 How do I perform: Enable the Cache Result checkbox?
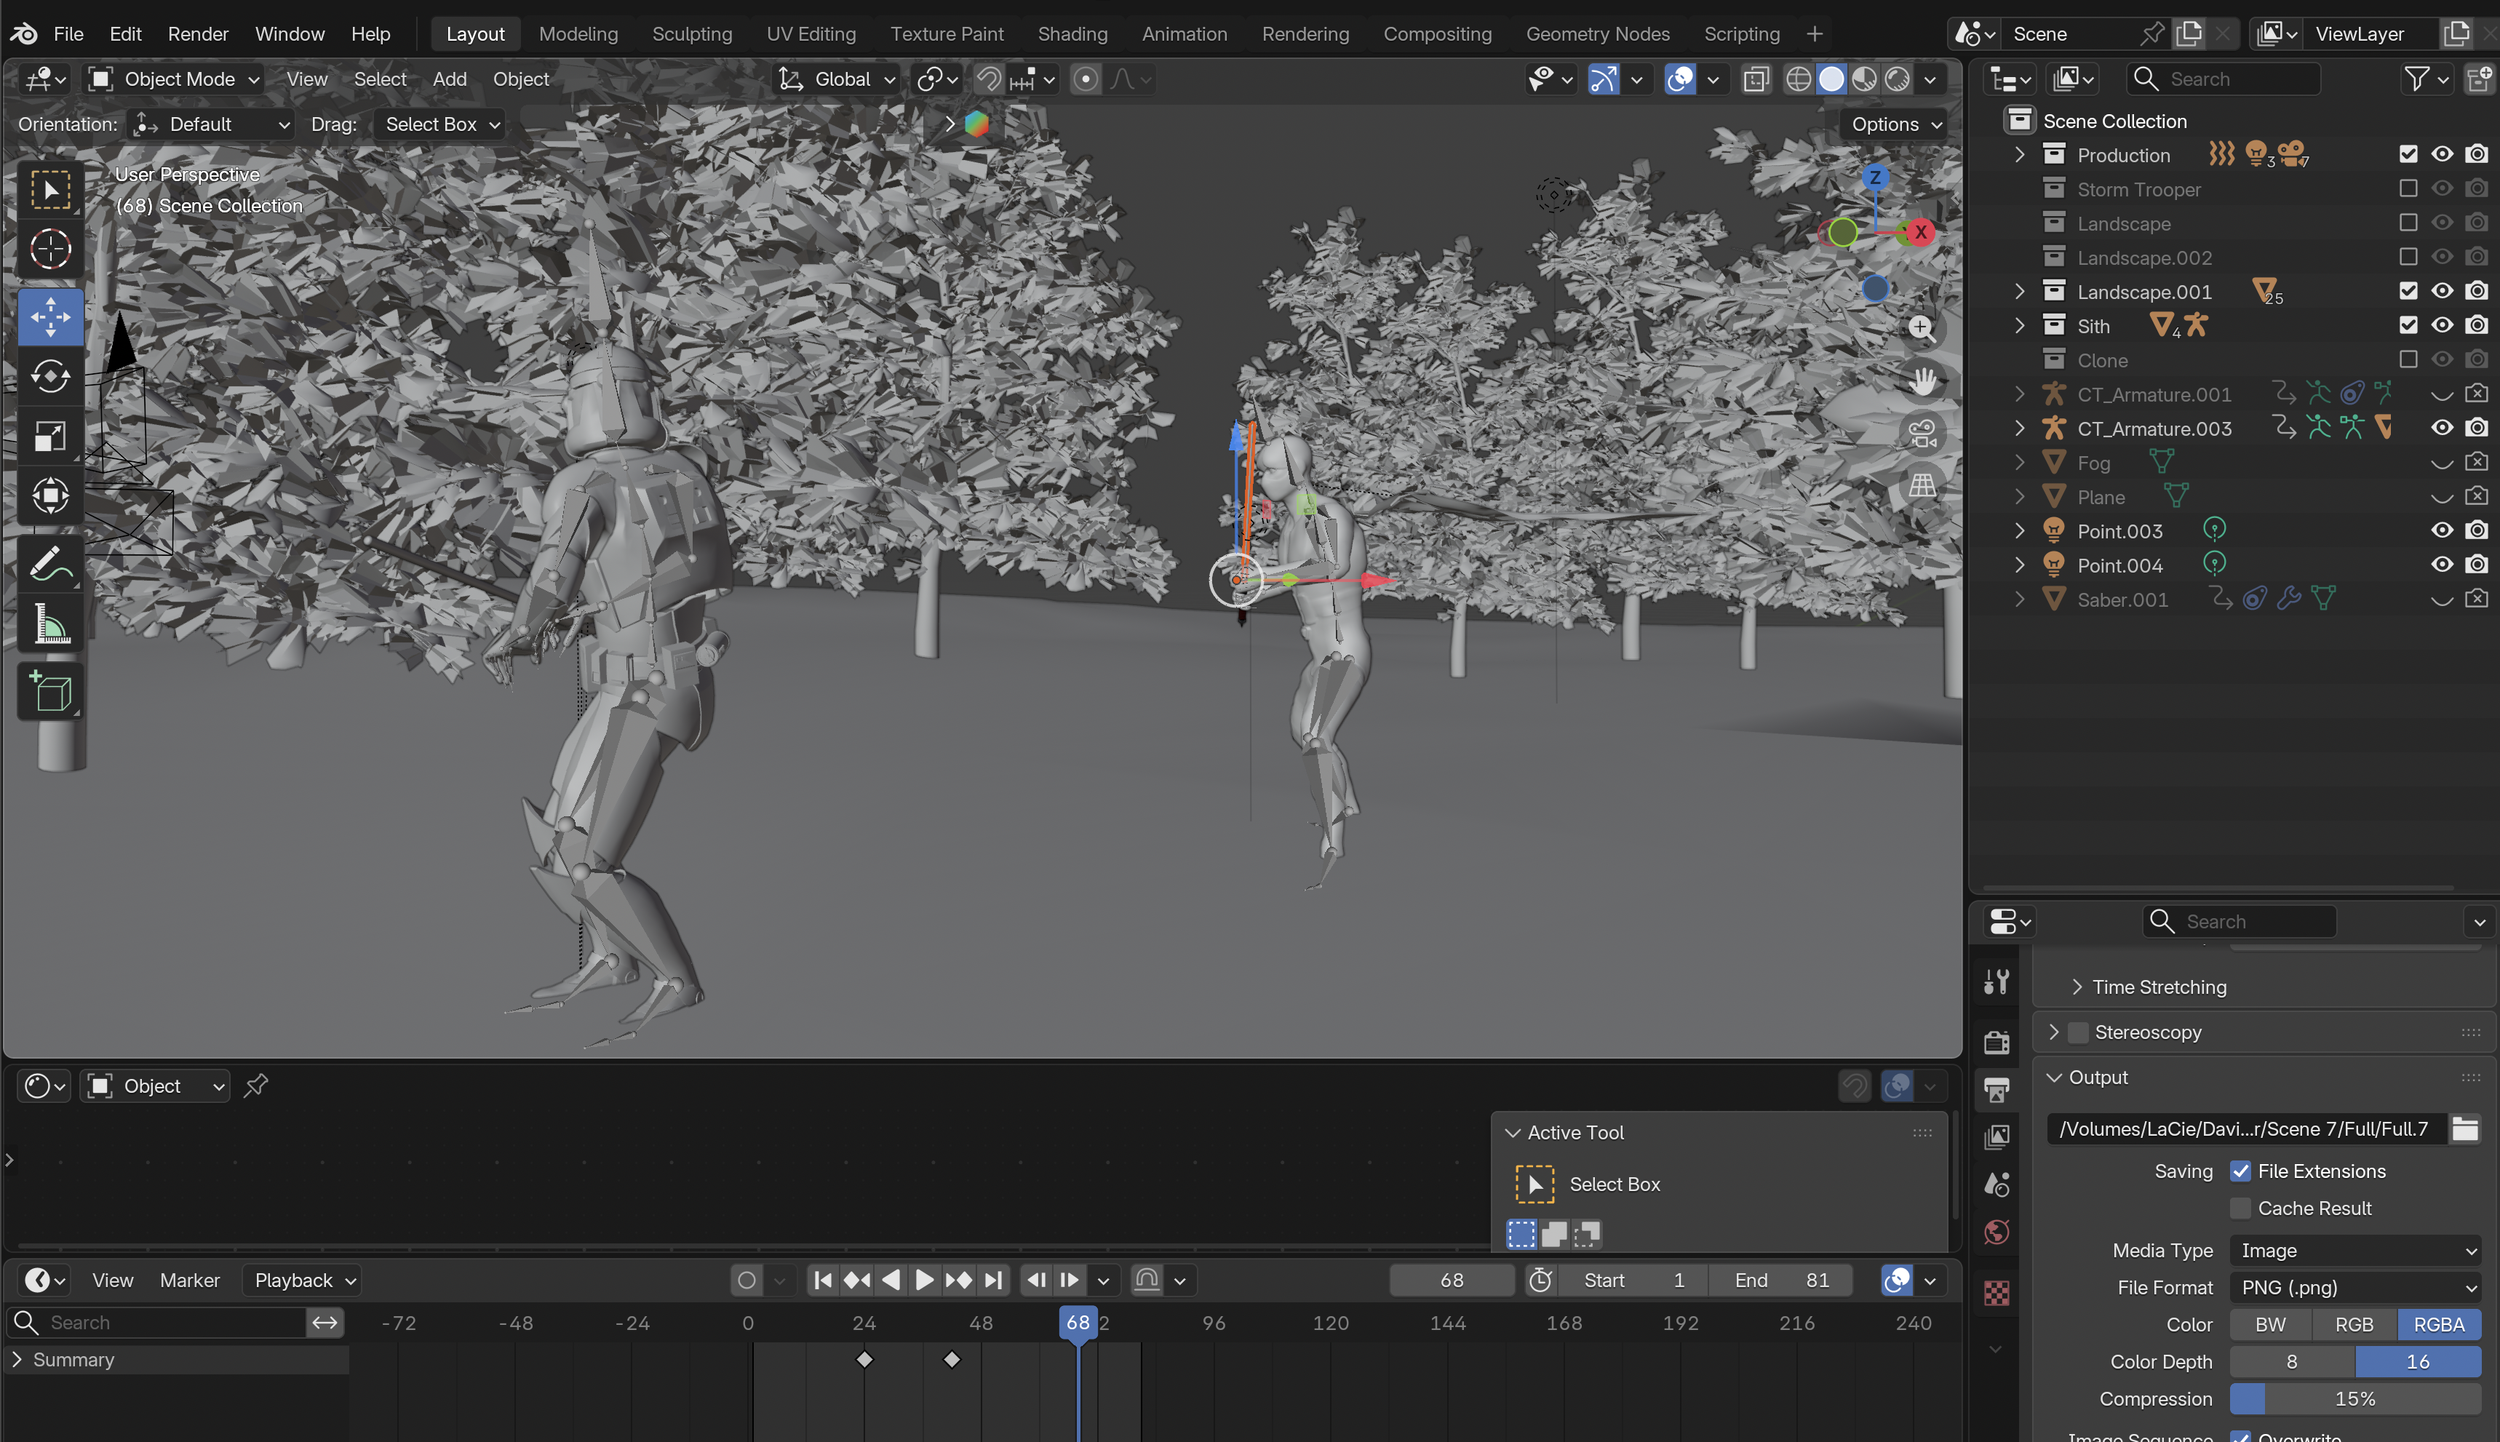pyautogui.click(x=2241, y=1208)
